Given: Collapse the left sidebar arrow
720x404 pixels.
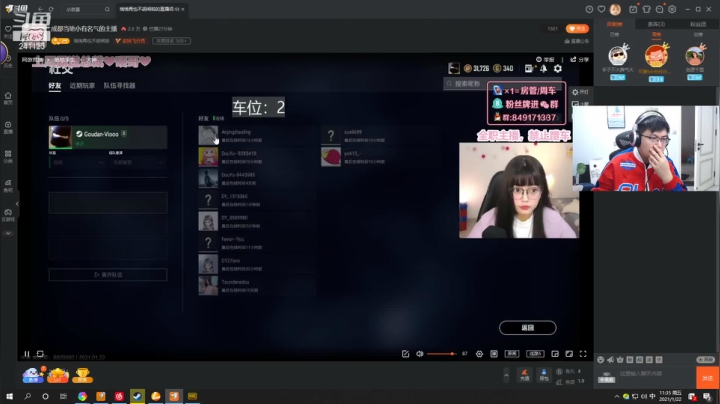Looking at the screenshot, I should click(x=17, y=204).
